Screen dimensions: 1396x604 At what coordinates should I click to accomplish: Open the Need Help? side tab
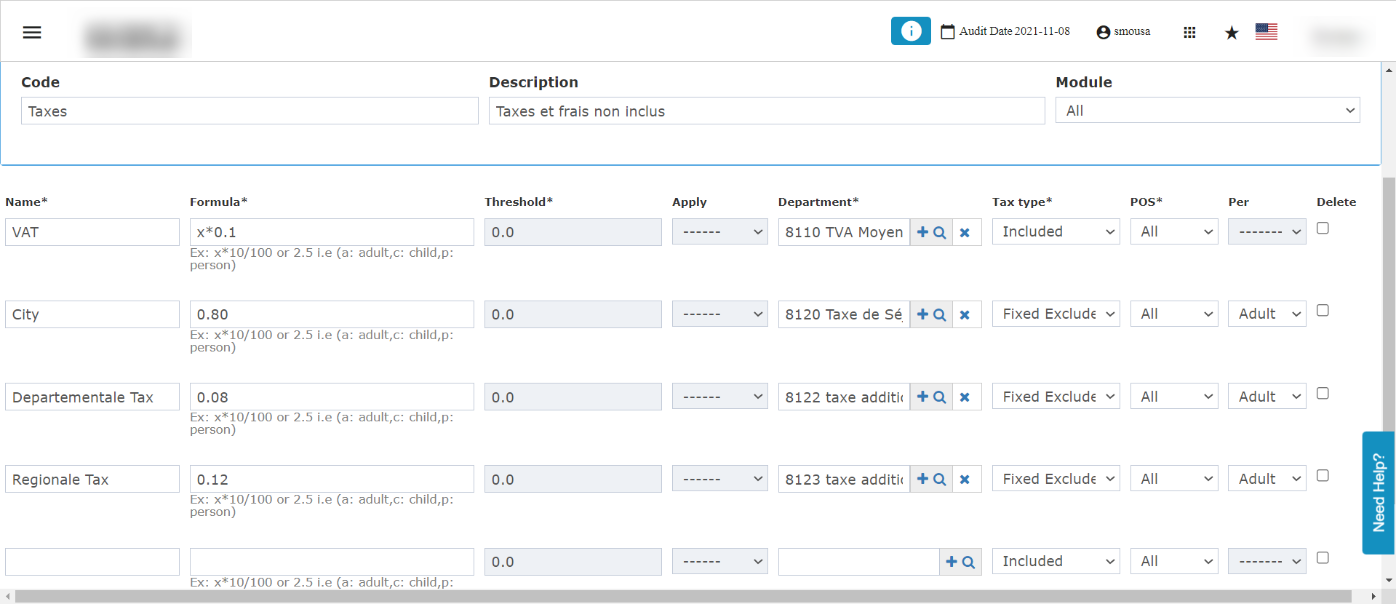[x=1378, y=492]
